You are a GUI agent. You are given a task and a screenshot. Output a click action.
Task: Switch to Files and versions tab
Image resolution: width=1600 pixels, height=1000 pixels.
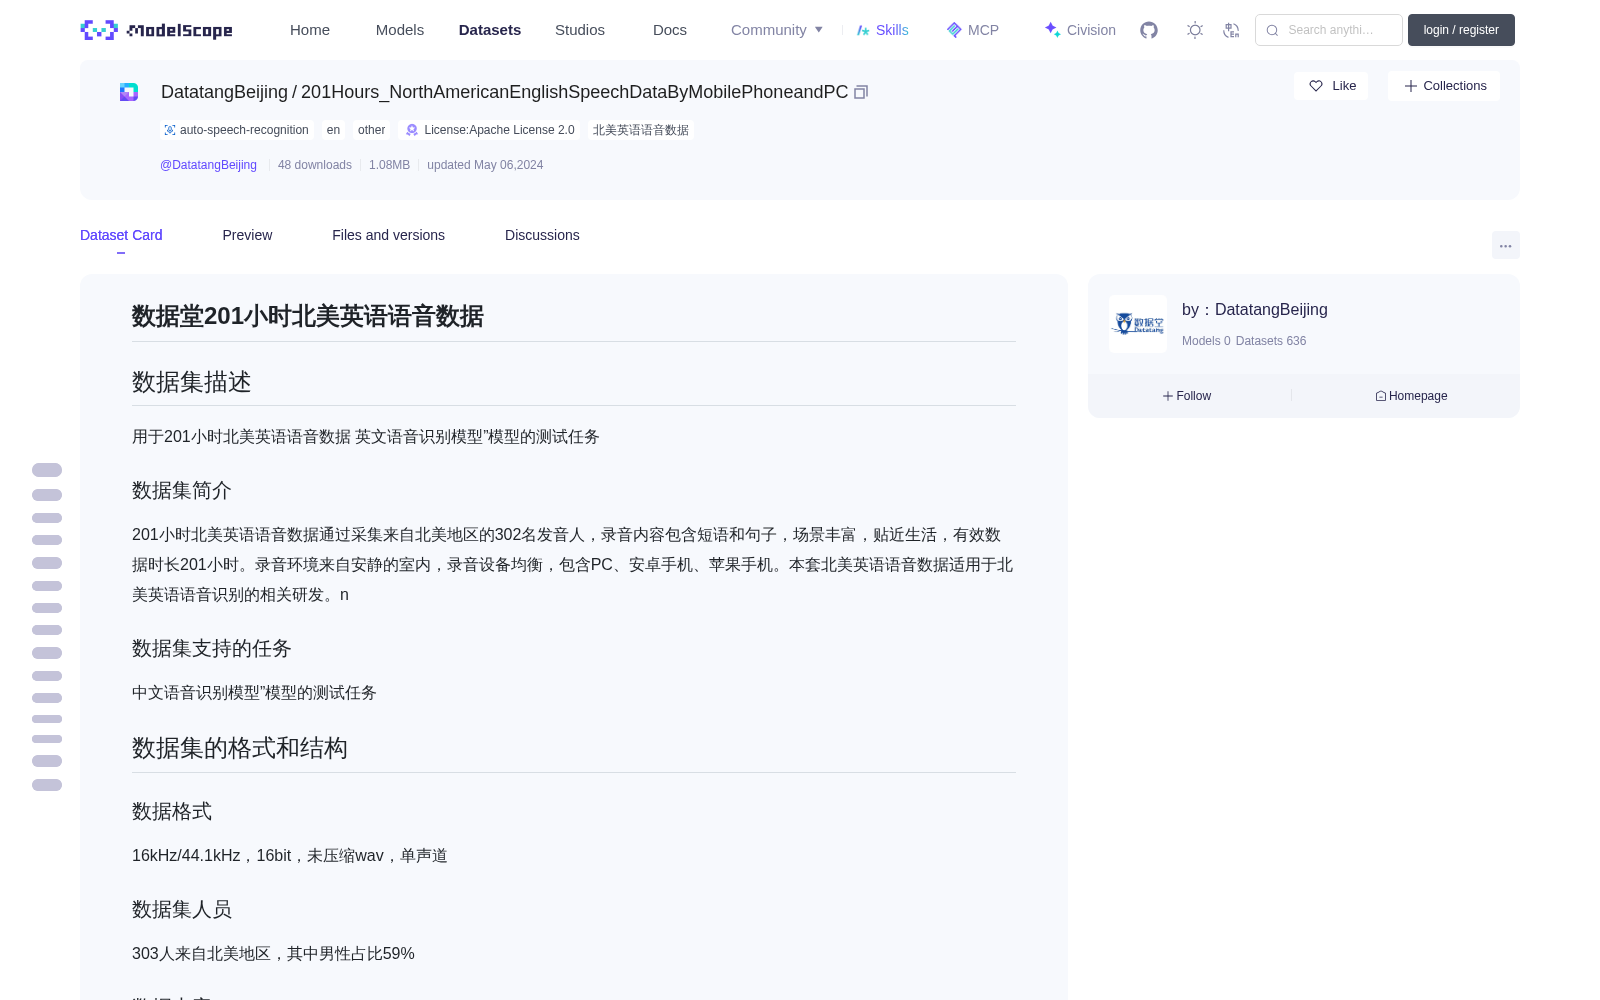point(388,235)
